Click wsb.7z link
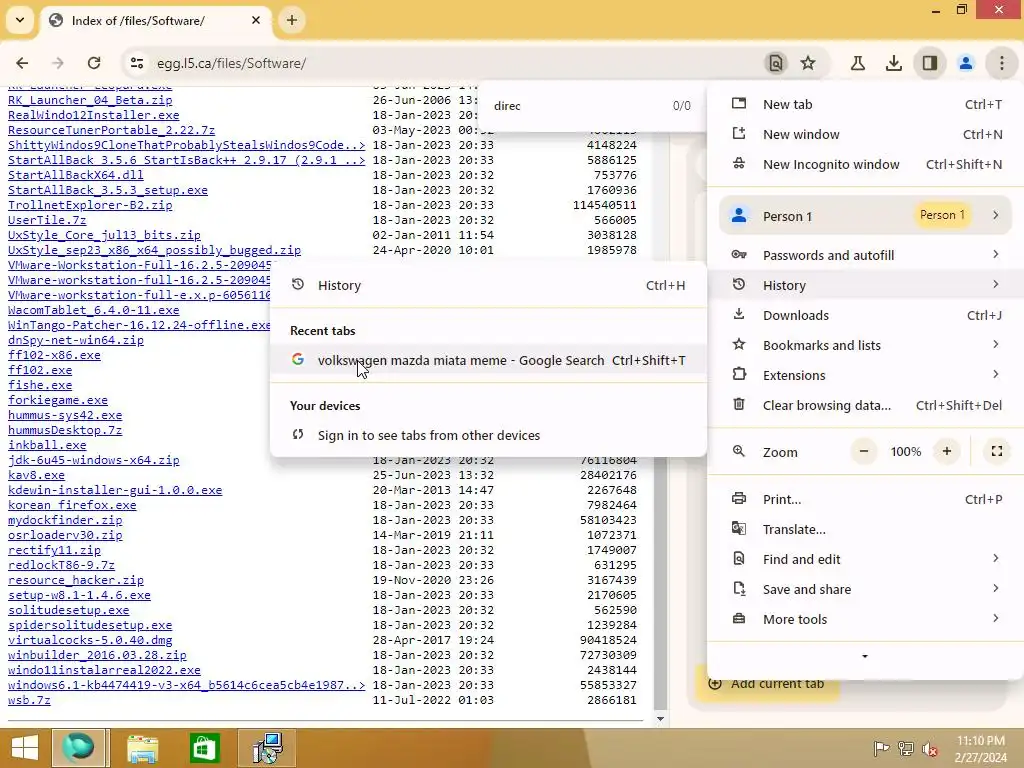The height and width of the screenshot is (768, 1024). [29, 700]
